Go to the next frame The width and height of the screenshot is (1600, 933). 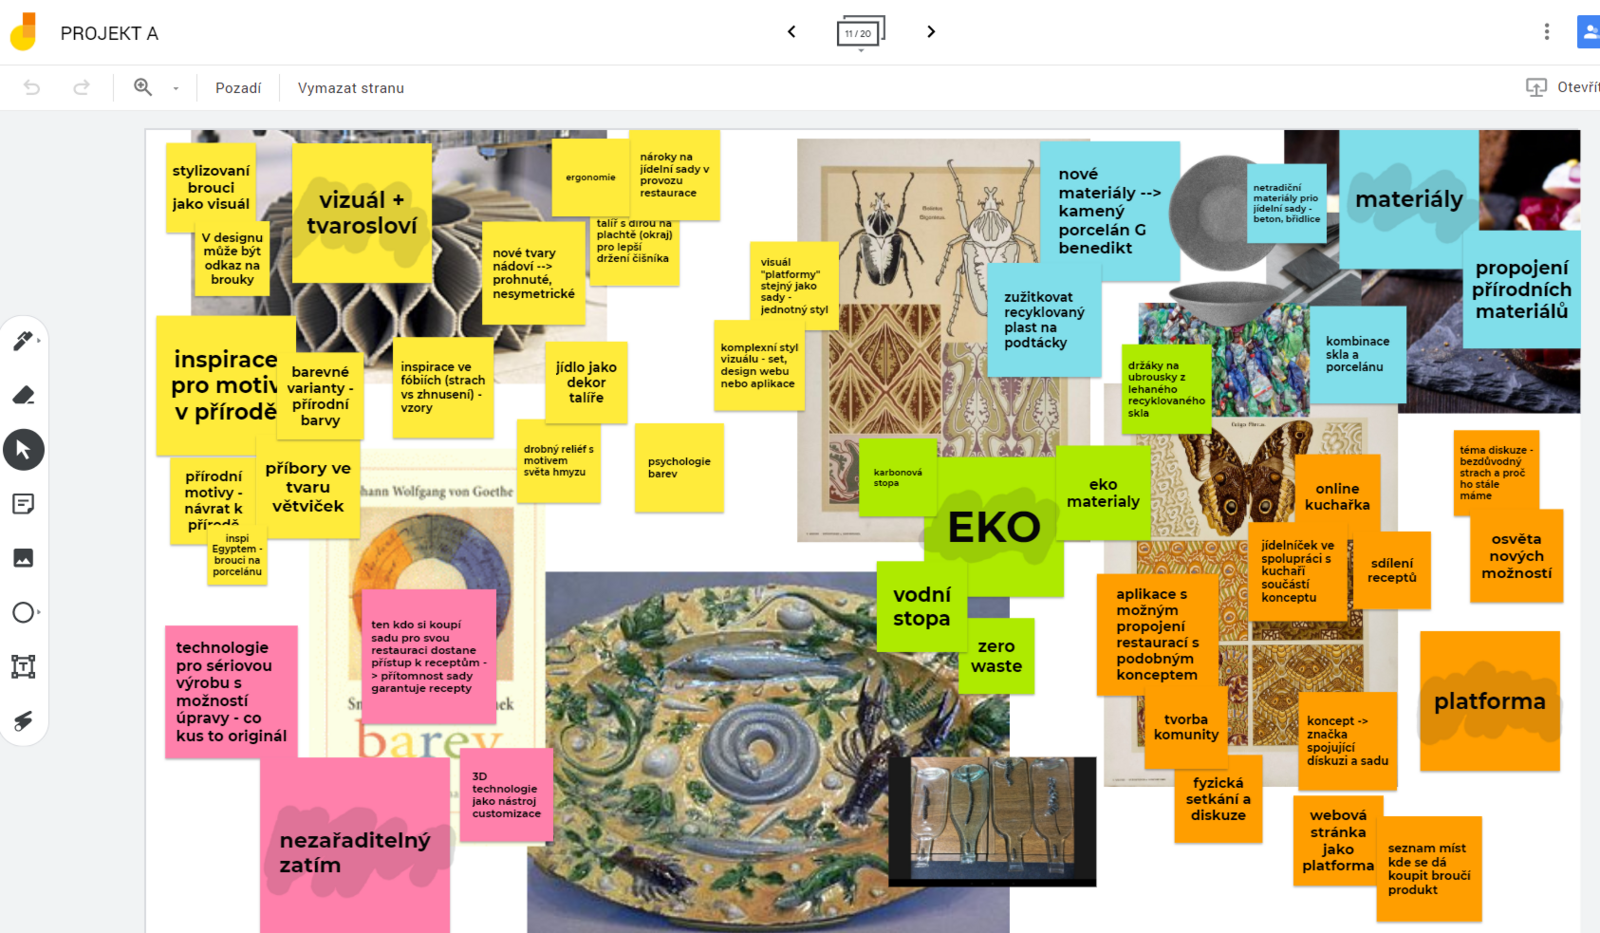point(931,32)
